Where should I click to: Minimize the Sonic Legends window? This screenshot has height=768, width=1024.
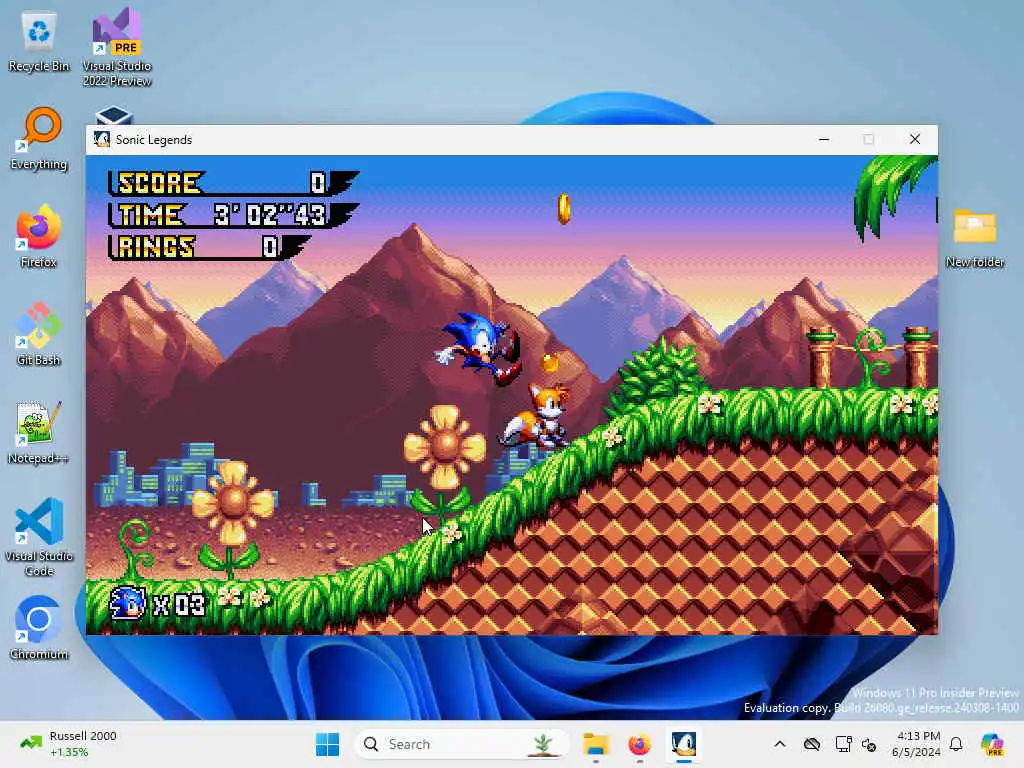pos(824,139)
